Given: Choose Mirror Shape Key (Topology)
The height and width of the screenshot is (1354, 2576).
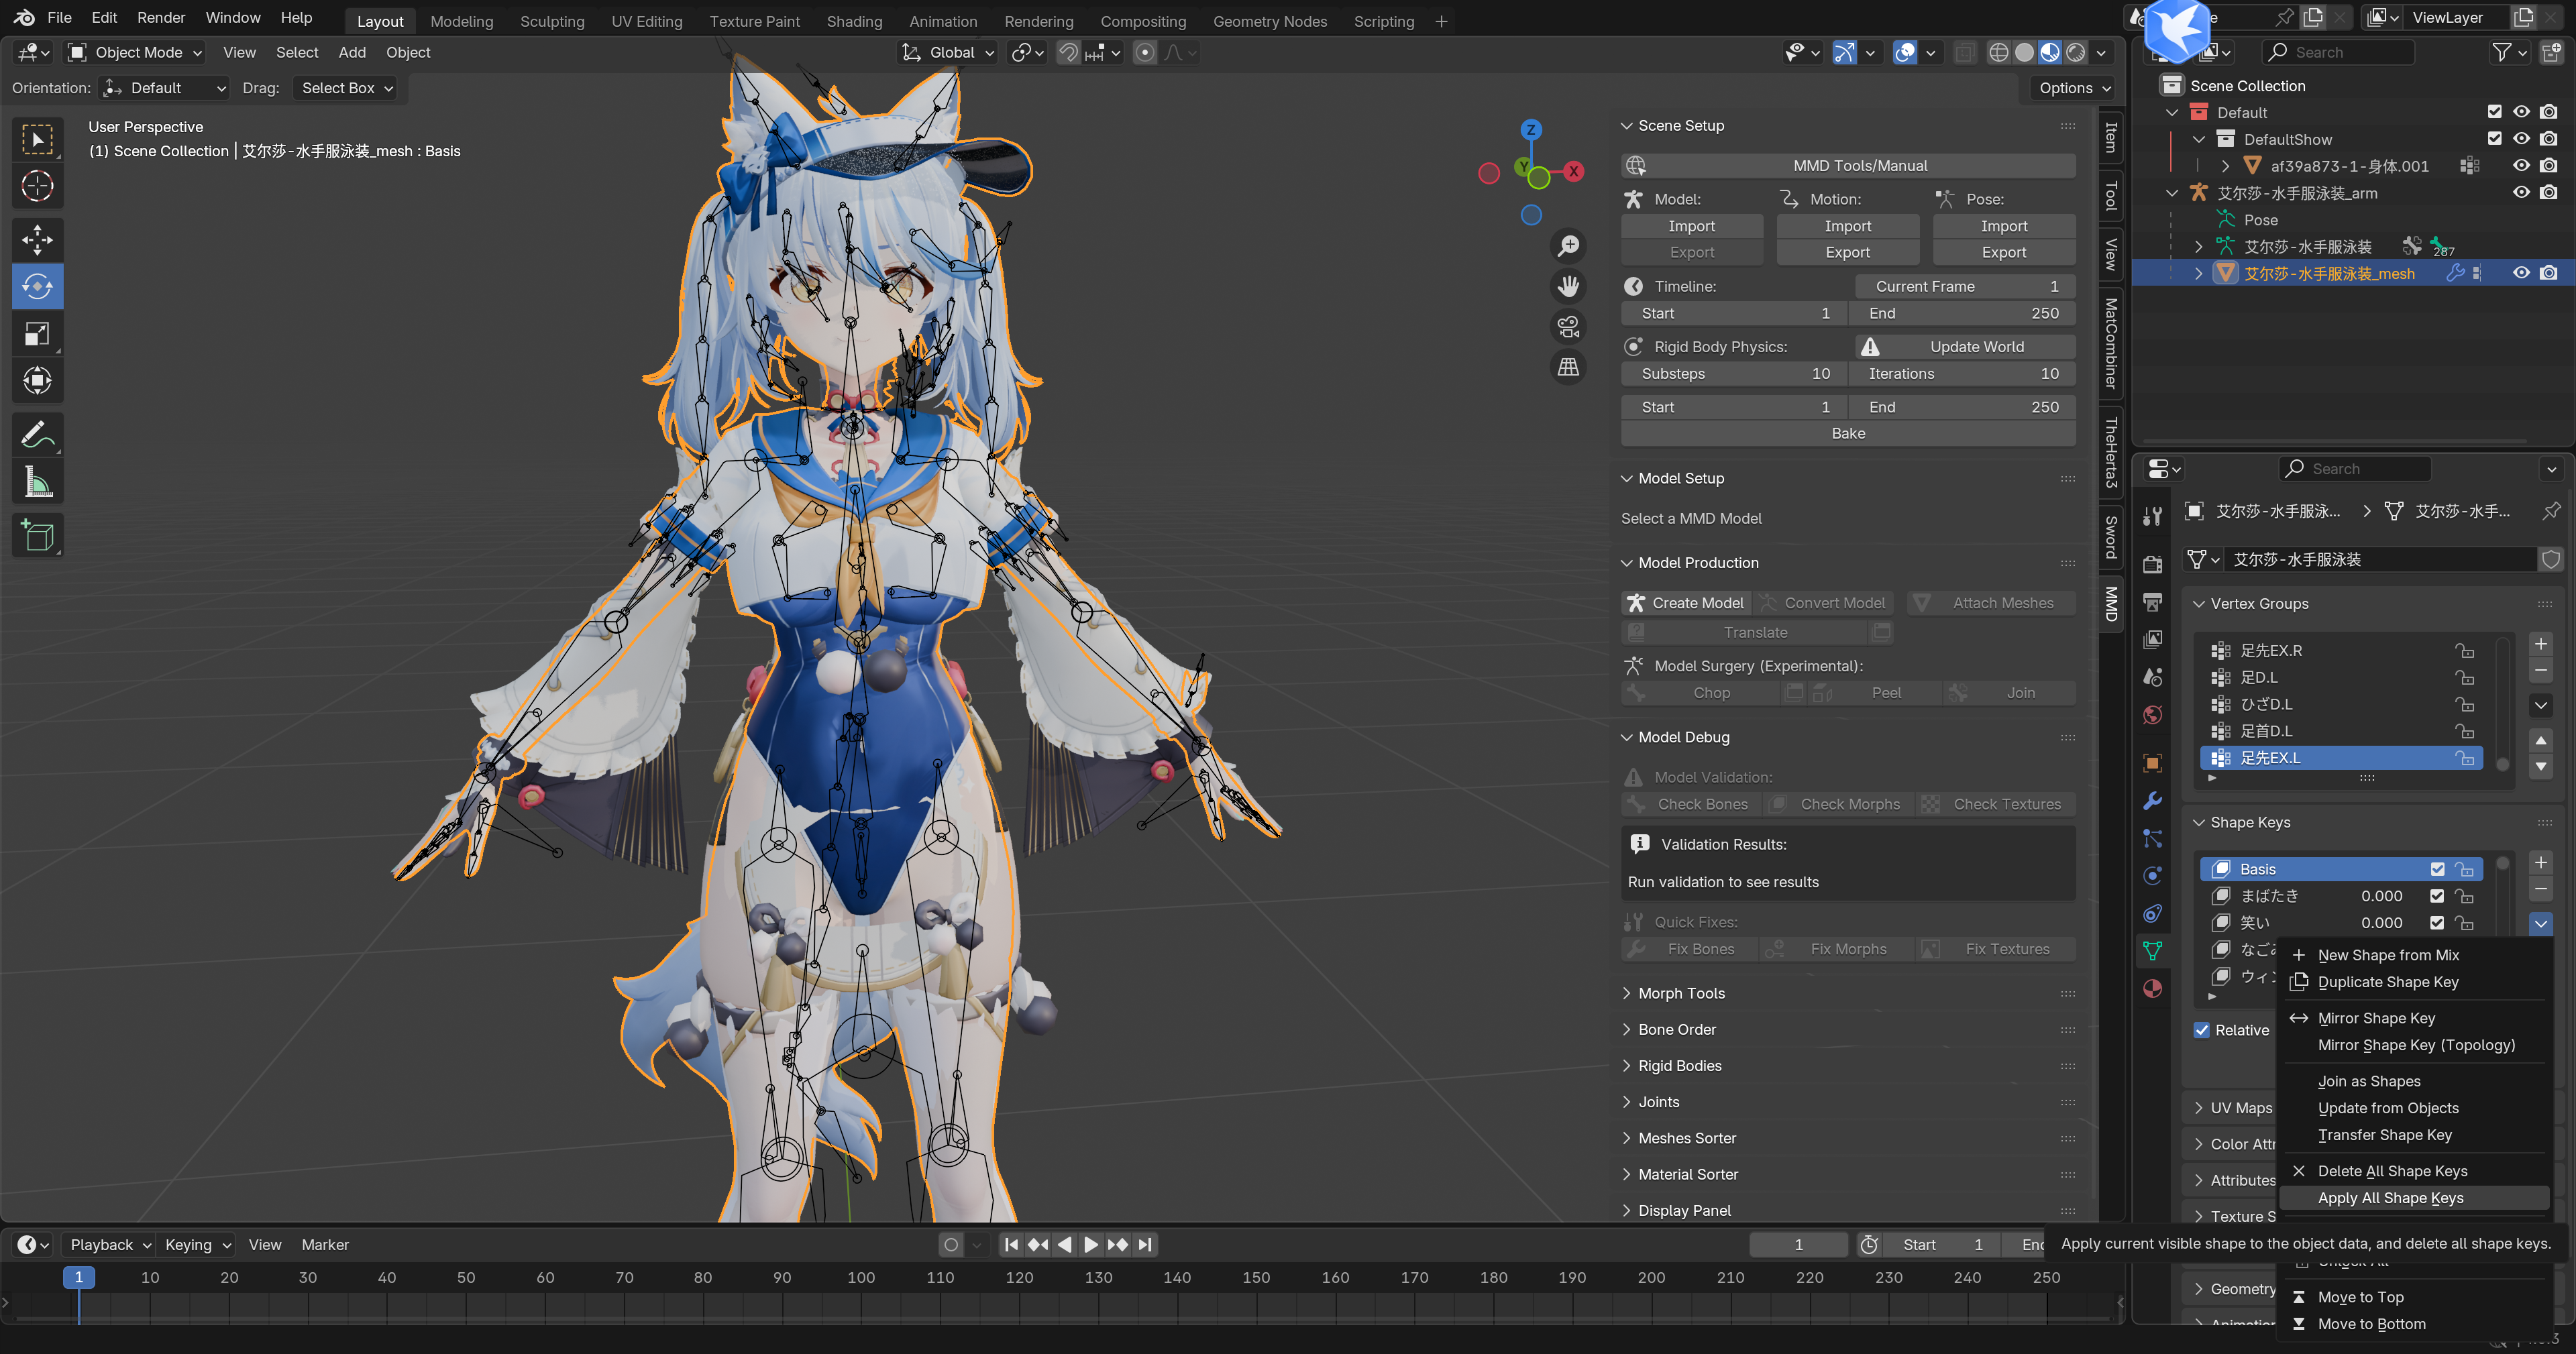Looking at the screenshot, I should click(2413, 1045).
